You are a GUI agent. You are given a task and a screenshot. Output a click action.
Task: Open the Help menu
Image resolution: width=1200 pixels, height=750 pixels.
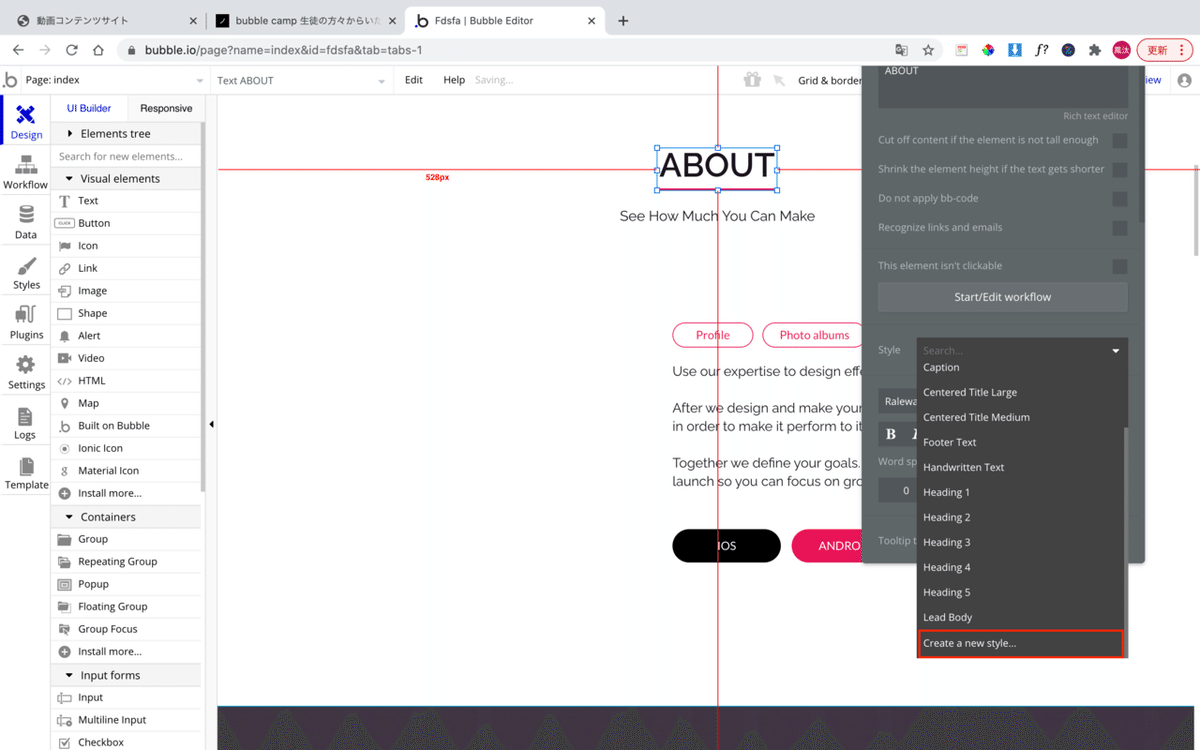[454, 80]
